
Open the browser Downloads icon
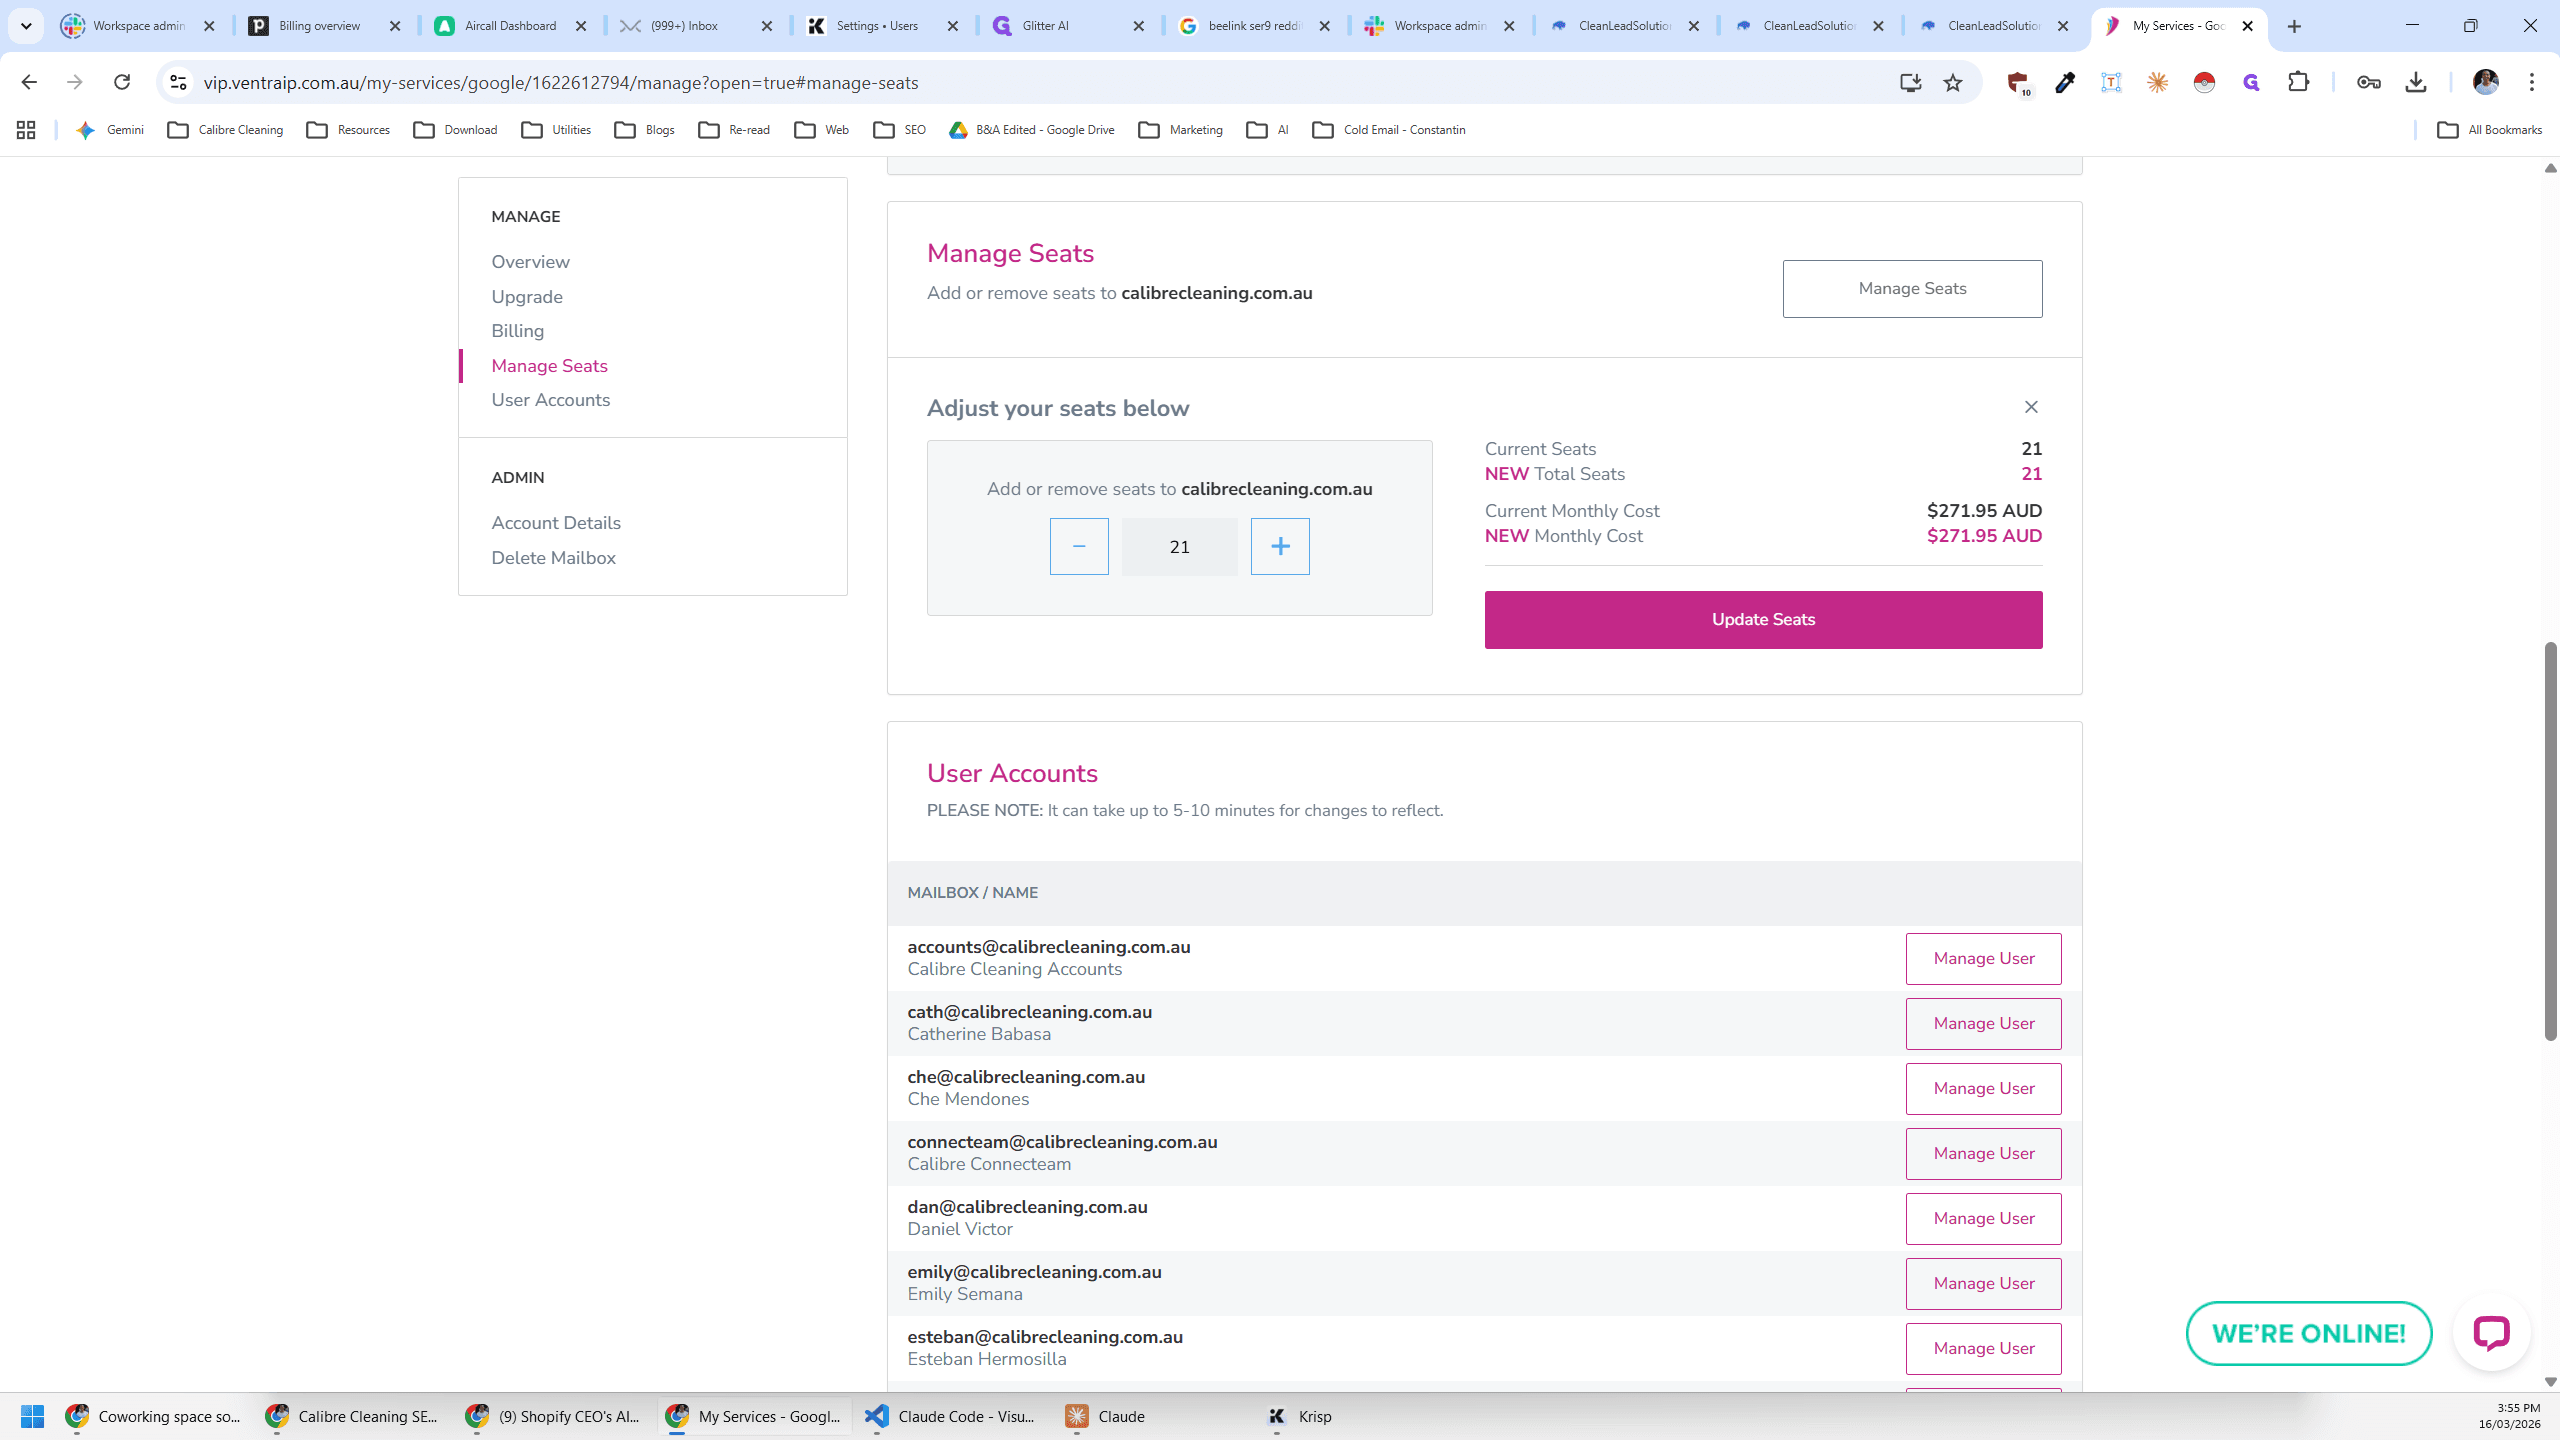pyautogui.click(x=2415, y=82)
